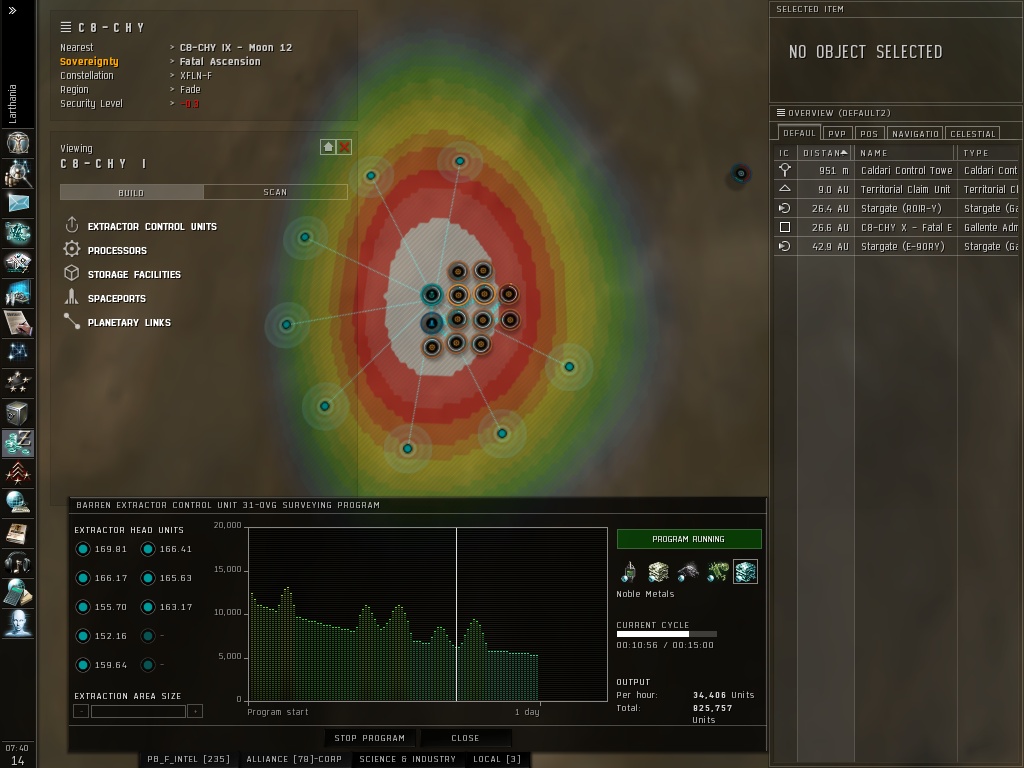The width and height of the screenshot is (1024, 768).
Task: Open the Assets safe icon
Action: point(18,413)
